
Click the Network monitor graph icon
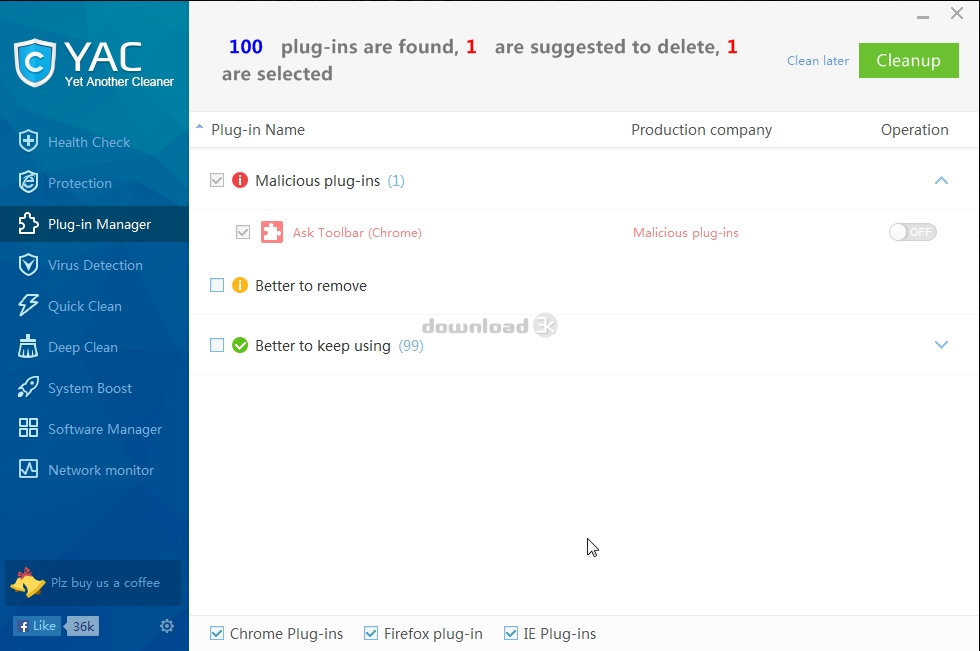click(28, 470)
